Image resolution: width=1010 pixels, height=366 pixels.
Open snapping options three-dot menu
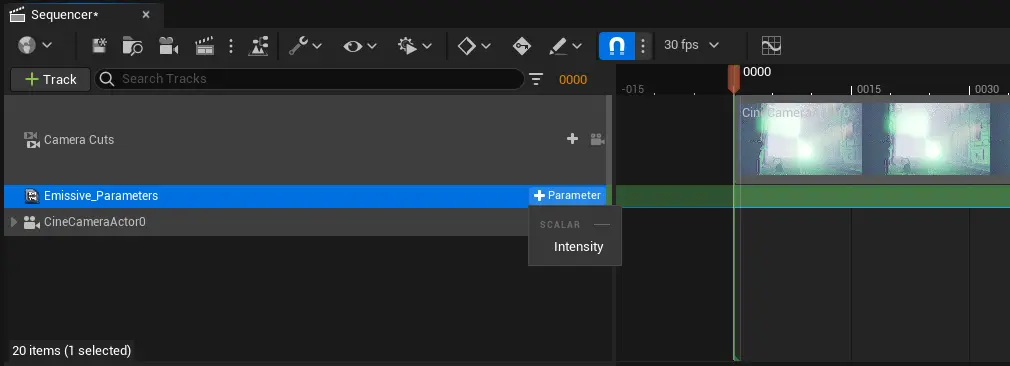[643, 46]
